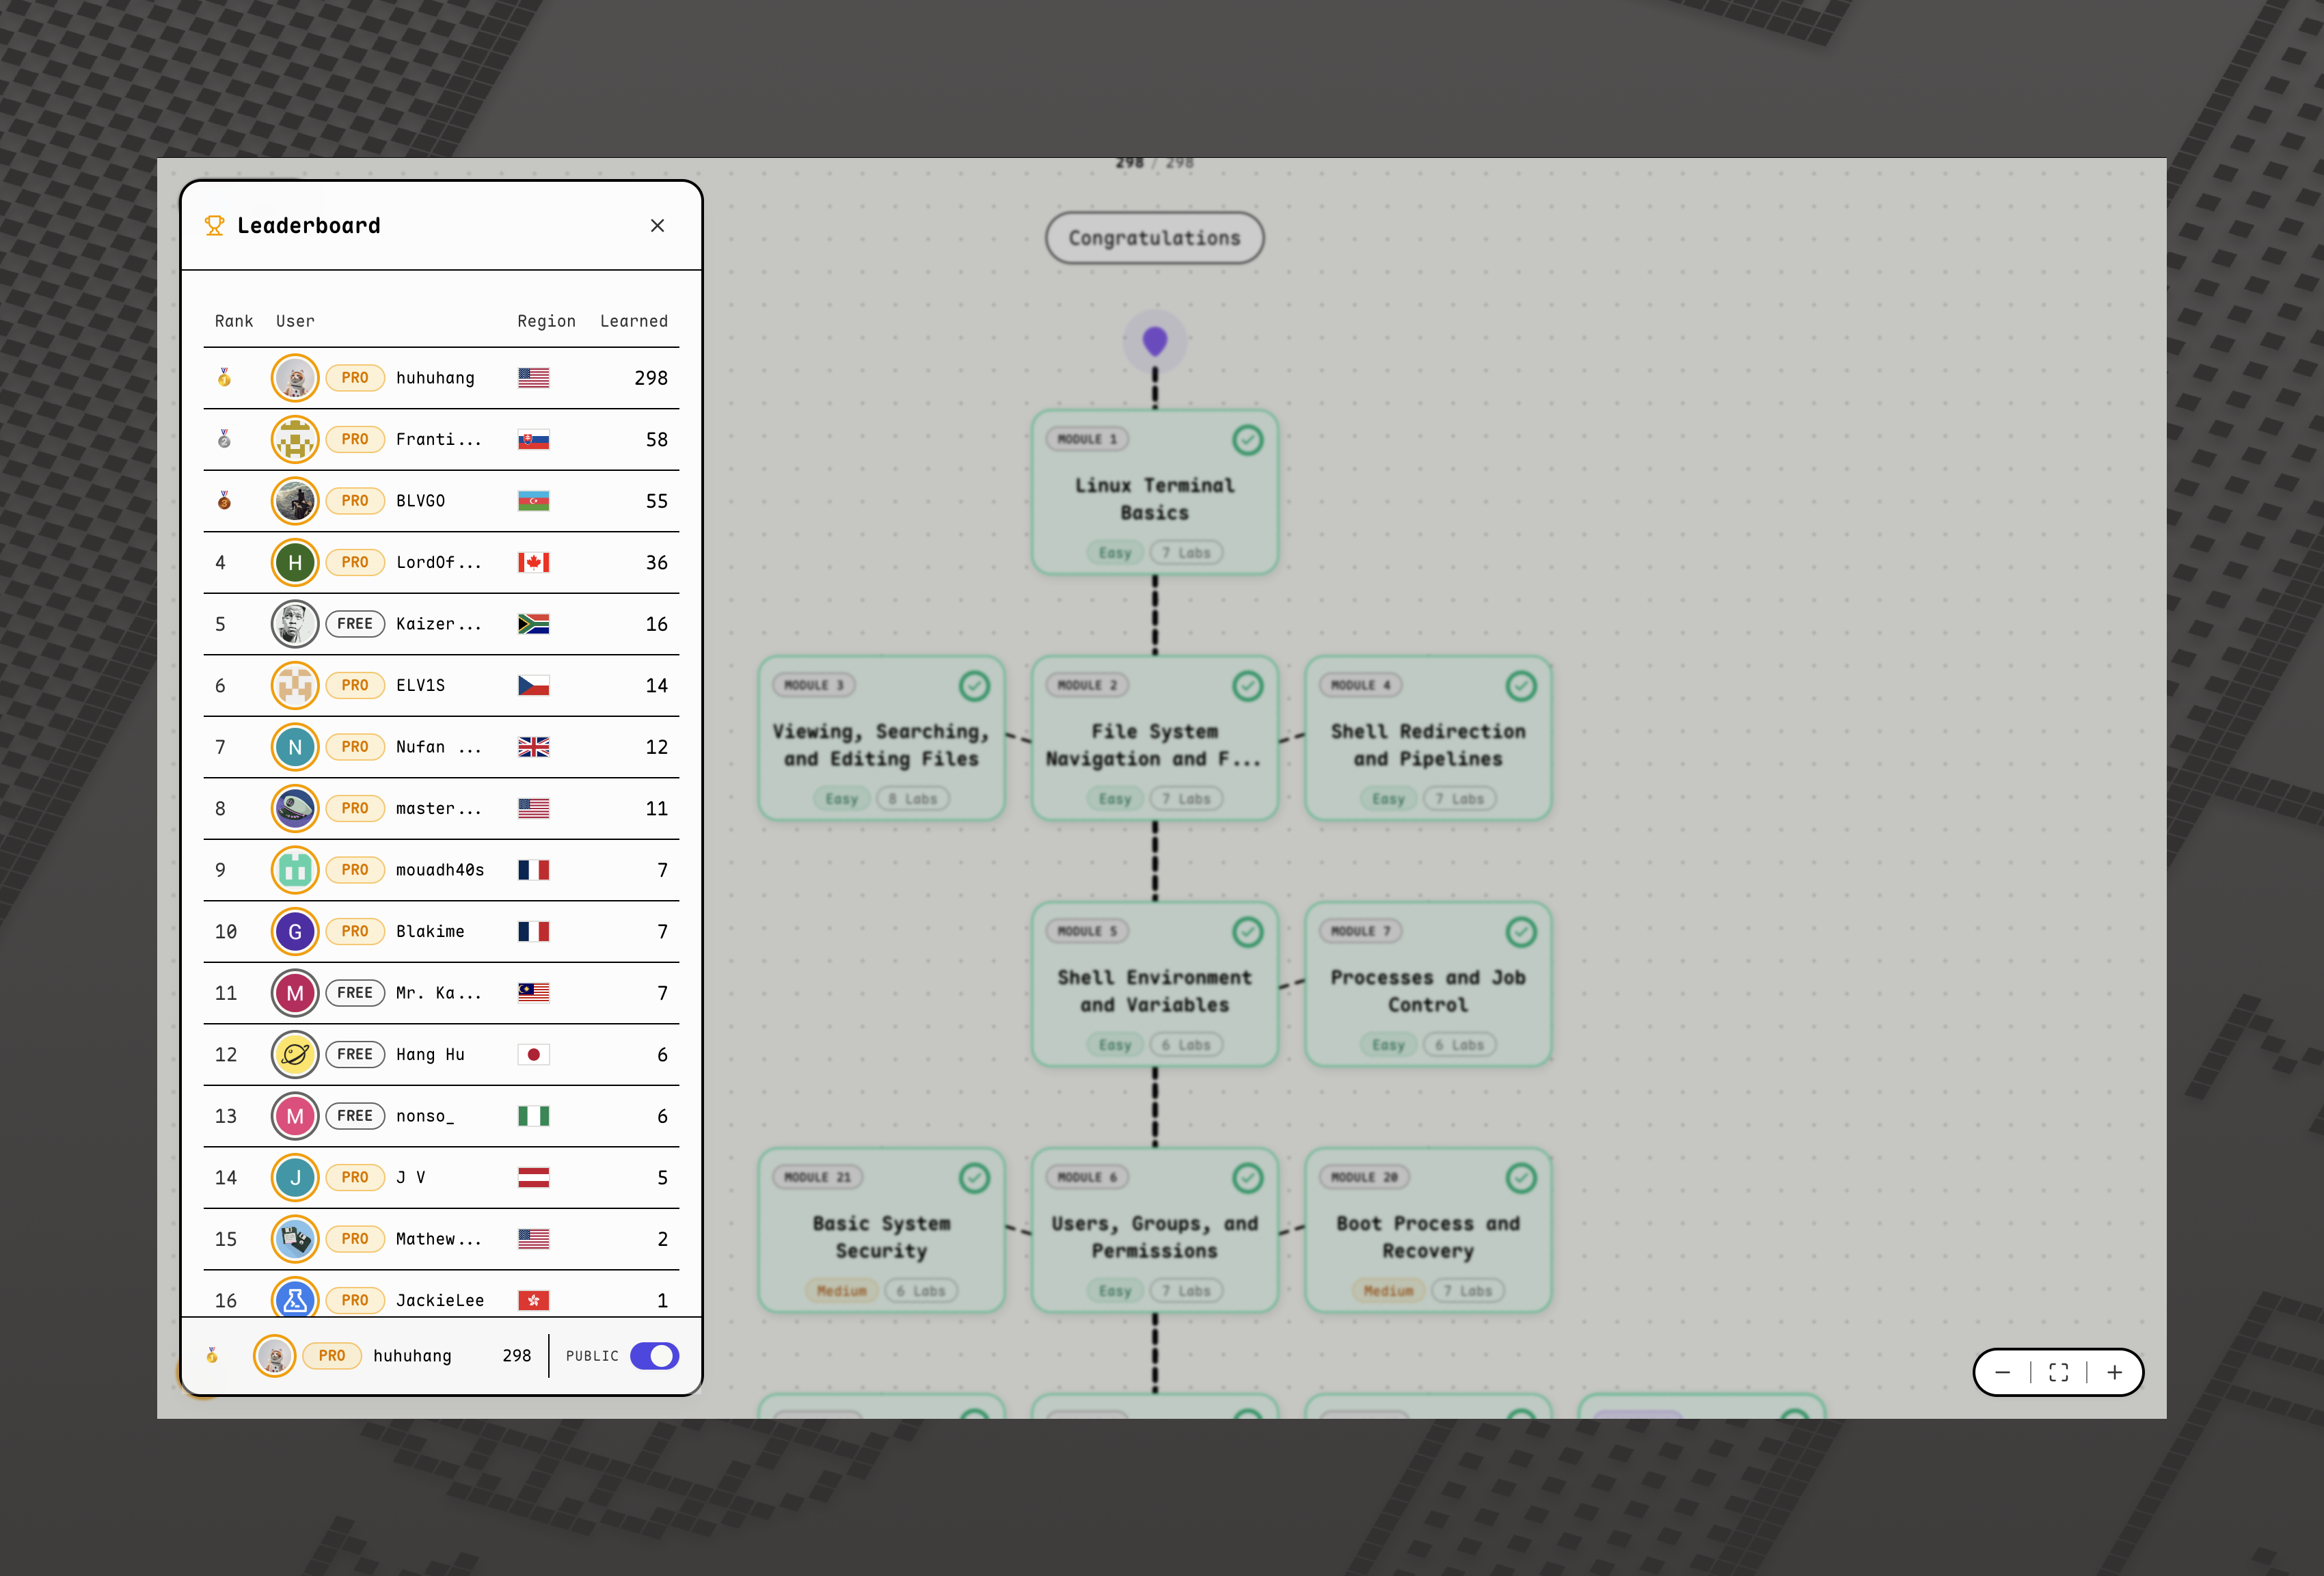Click the fit-to-screen icon in zoom controls
Screen dimensions: 2324x1576
2058,1372
